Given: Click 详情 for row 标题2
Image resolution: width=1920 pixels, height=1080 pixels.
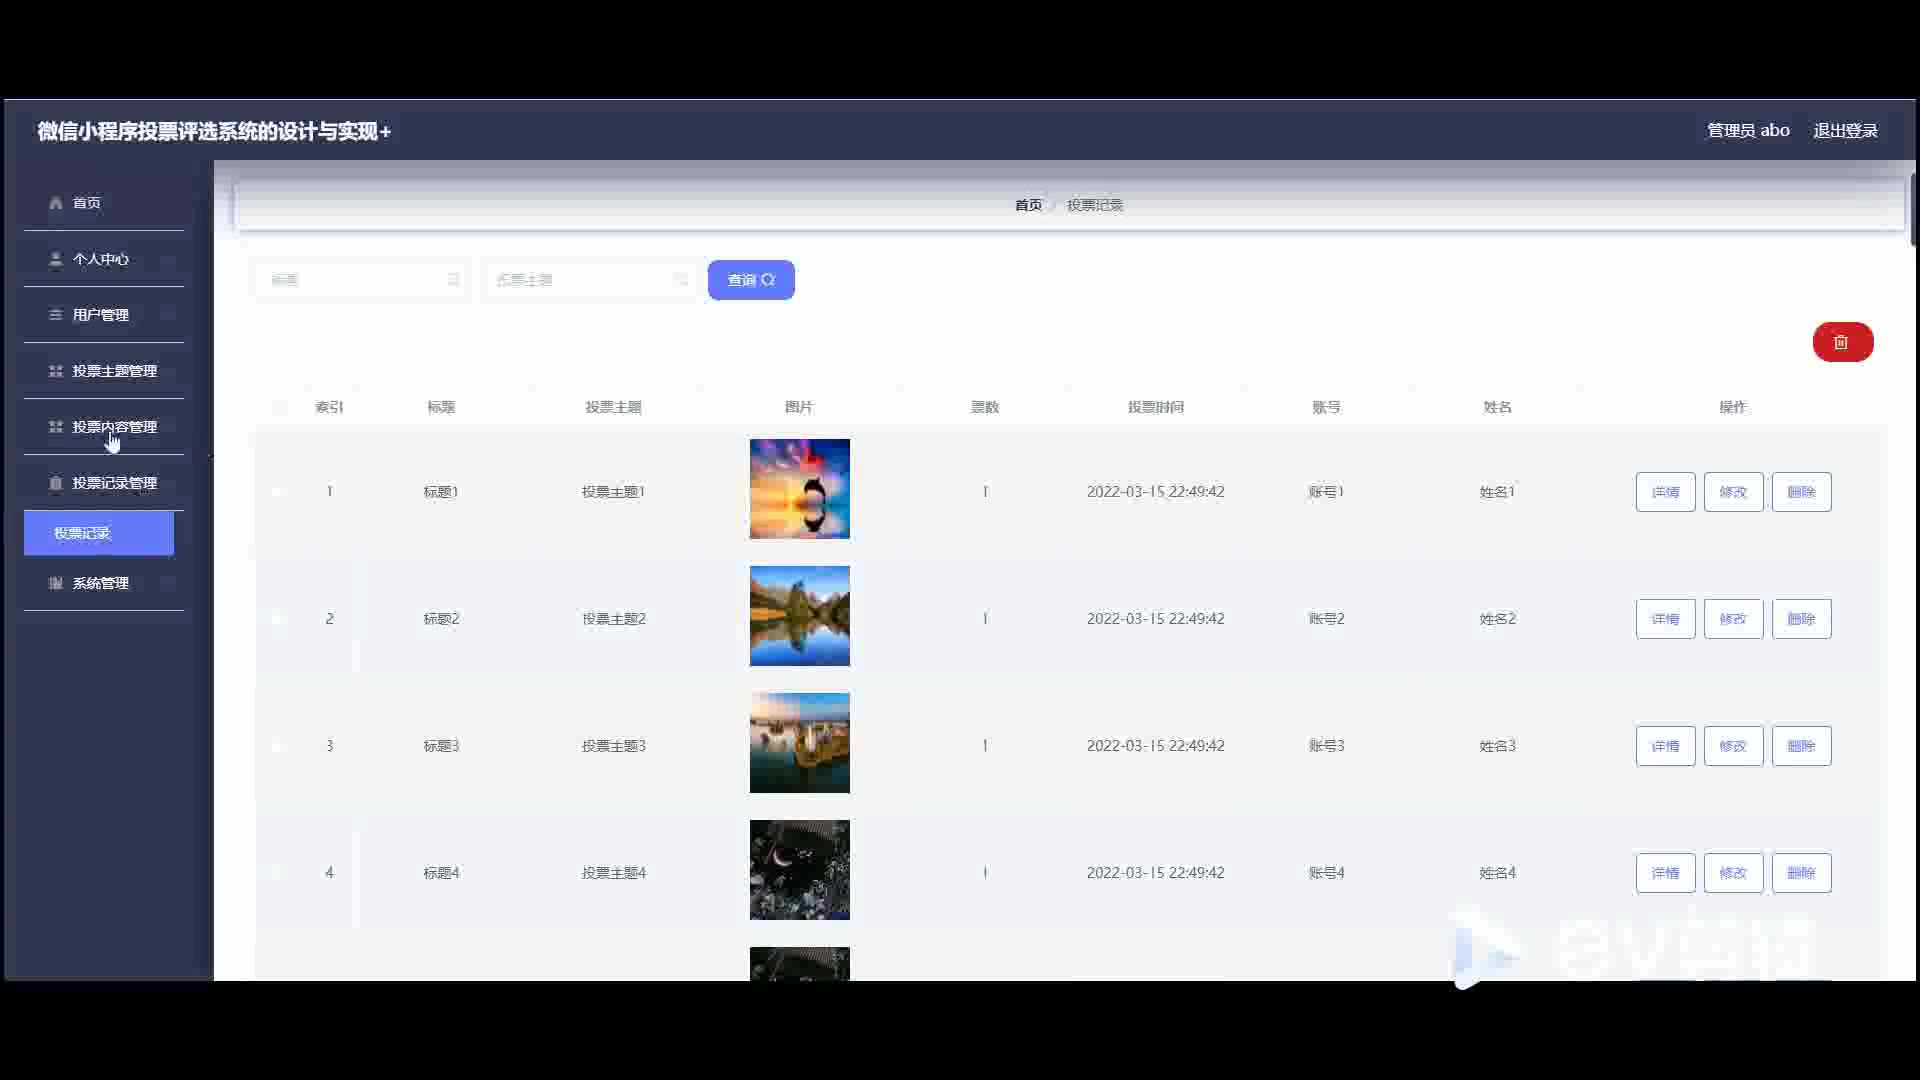Looking at the screenshot, I should [x=1666, y=619].
